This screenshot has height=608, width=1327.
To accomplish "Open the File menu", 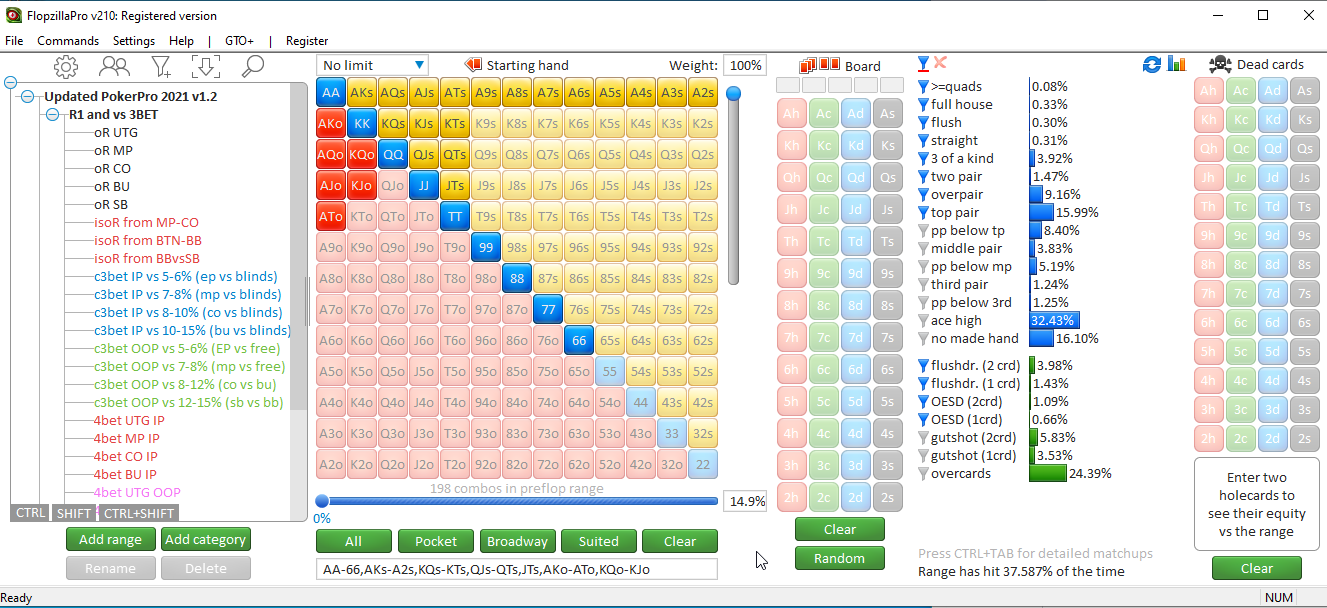I will [x=14, y=41].
